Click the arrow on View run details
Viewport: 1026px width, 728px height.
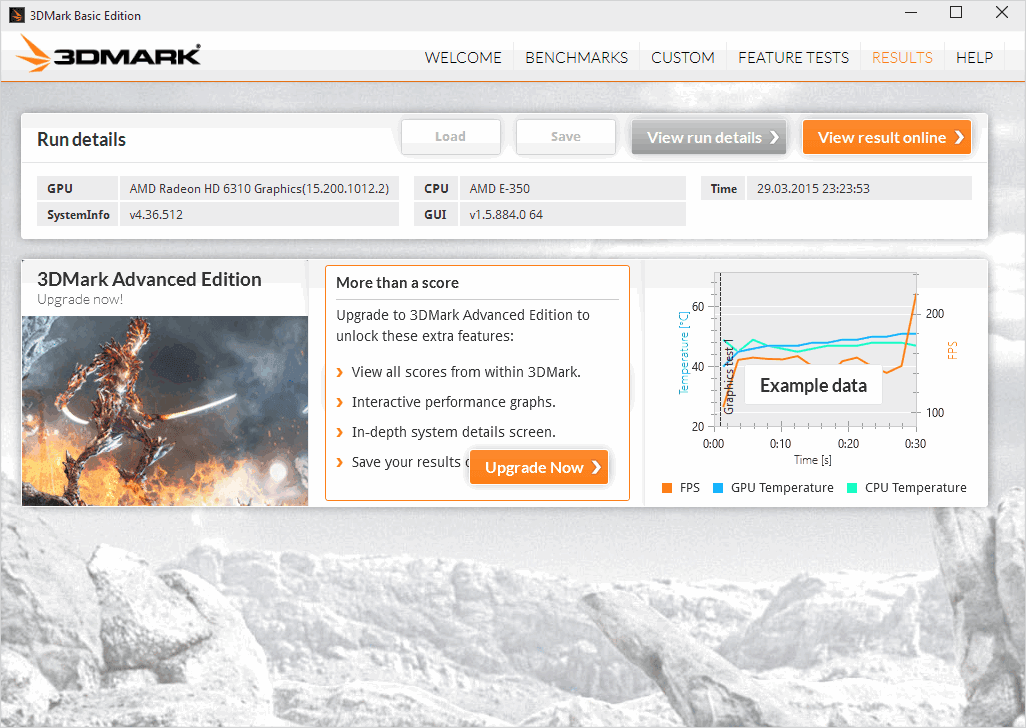pos(774,137)
